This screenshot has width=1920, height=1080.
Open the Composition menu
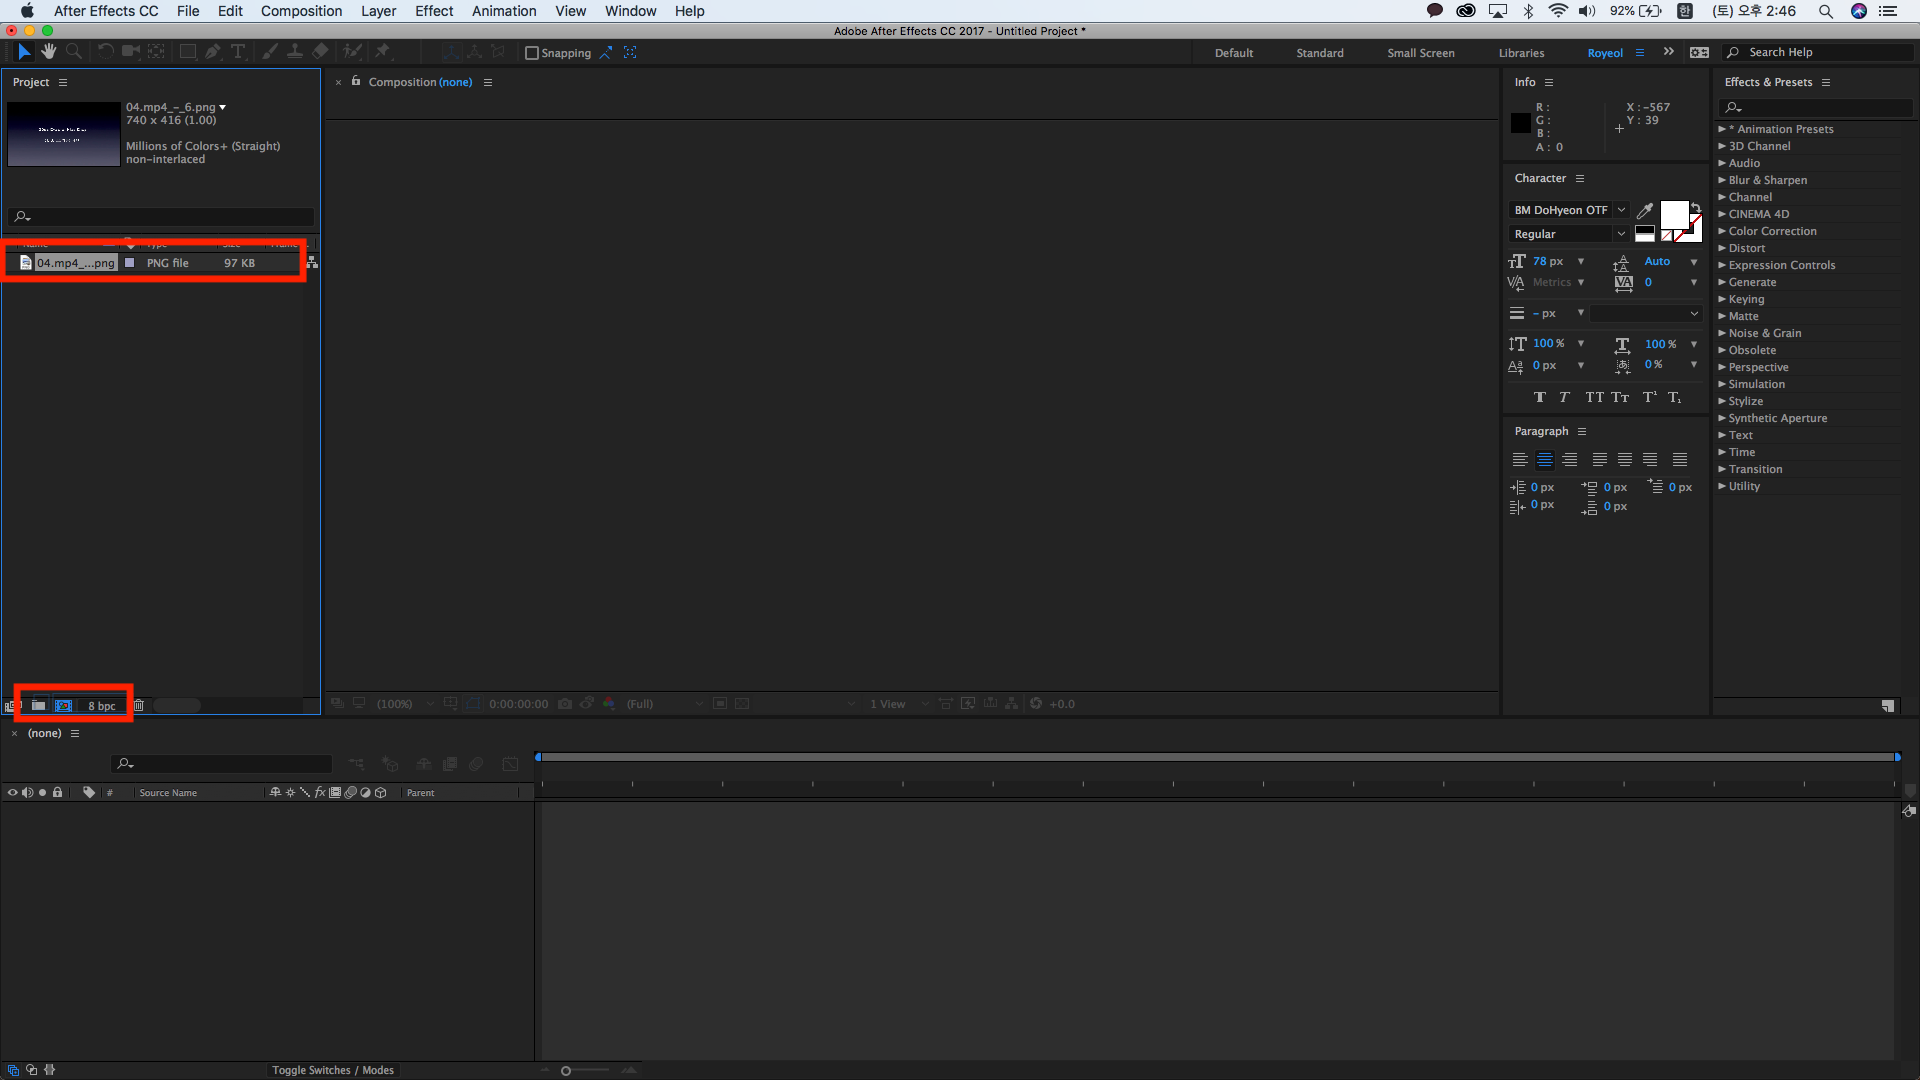tap(301, 11)
